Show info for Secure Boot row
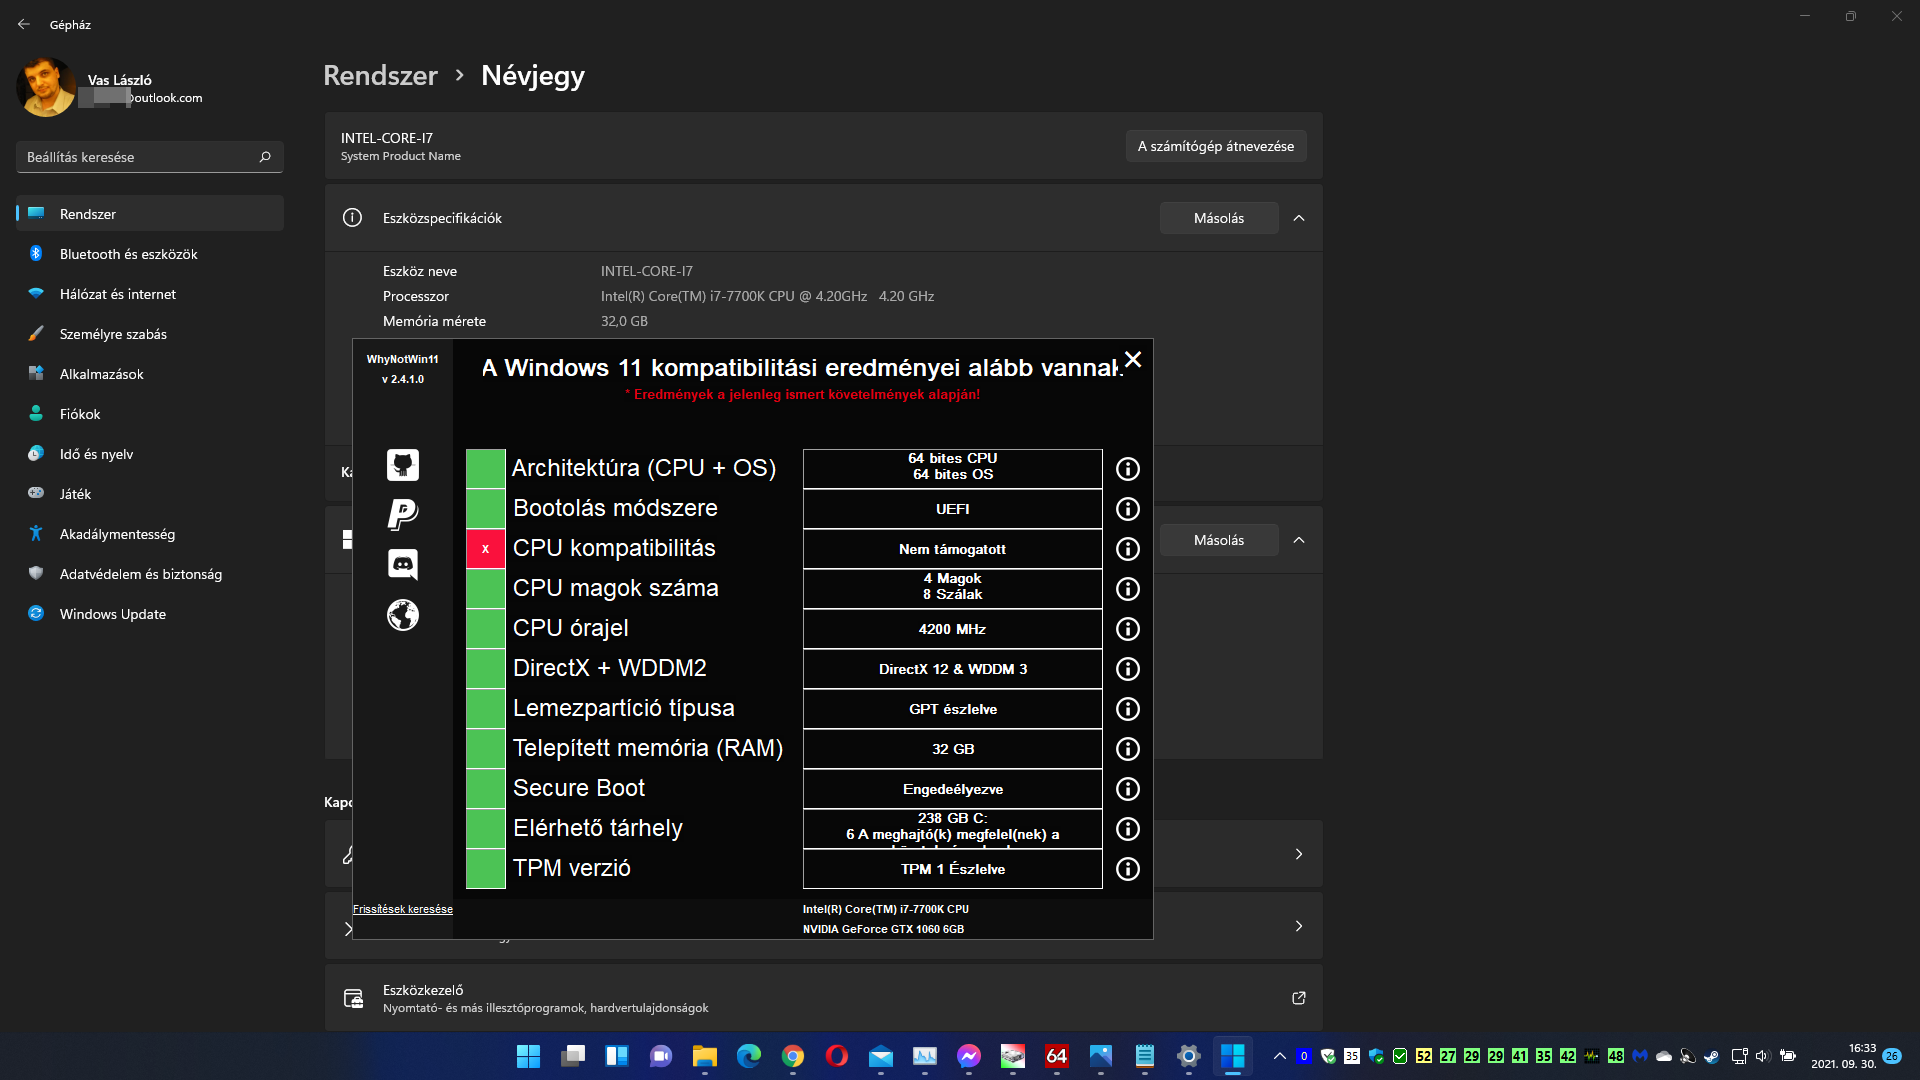This screenshot has width=1920, height=1080. pyautogui.click(x=1127, y=789)
